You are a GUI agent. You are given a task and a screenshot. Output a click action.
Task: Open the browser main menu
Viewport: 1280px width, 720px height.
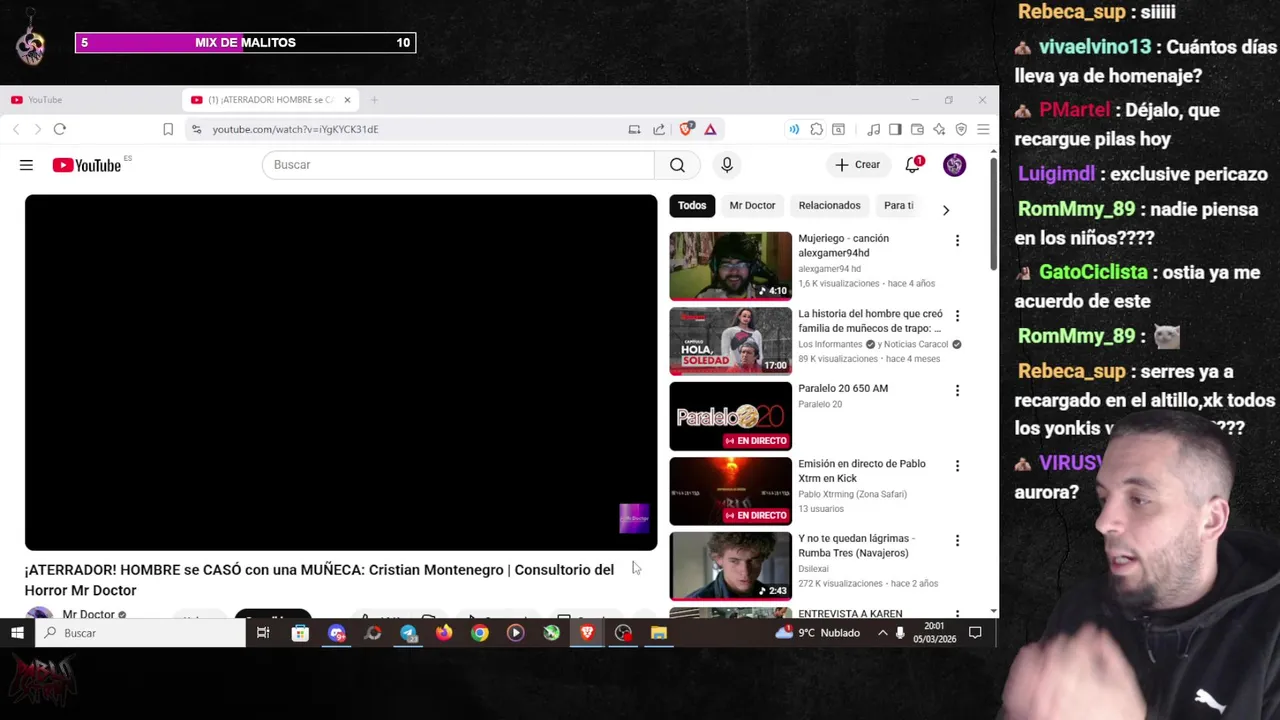(x=983, y=129)
